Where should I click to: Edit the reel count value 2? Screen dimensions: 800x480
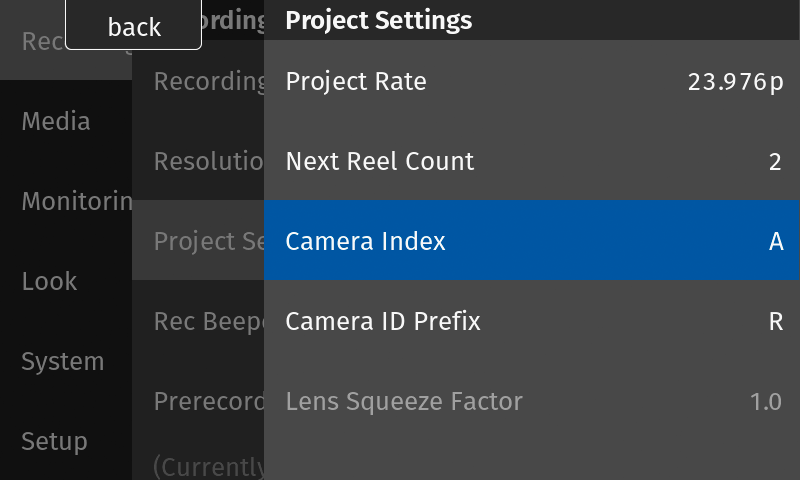pyautogui.click(x=775, y=162)
